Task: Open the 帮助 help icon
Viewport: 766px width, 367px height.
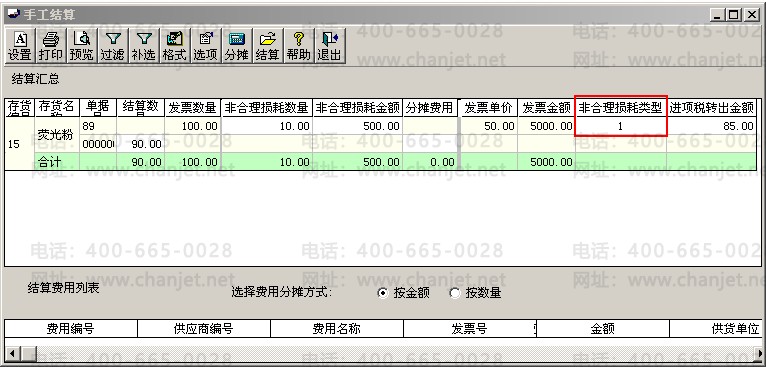Action: pyautogui.click(x=298, y=46)
